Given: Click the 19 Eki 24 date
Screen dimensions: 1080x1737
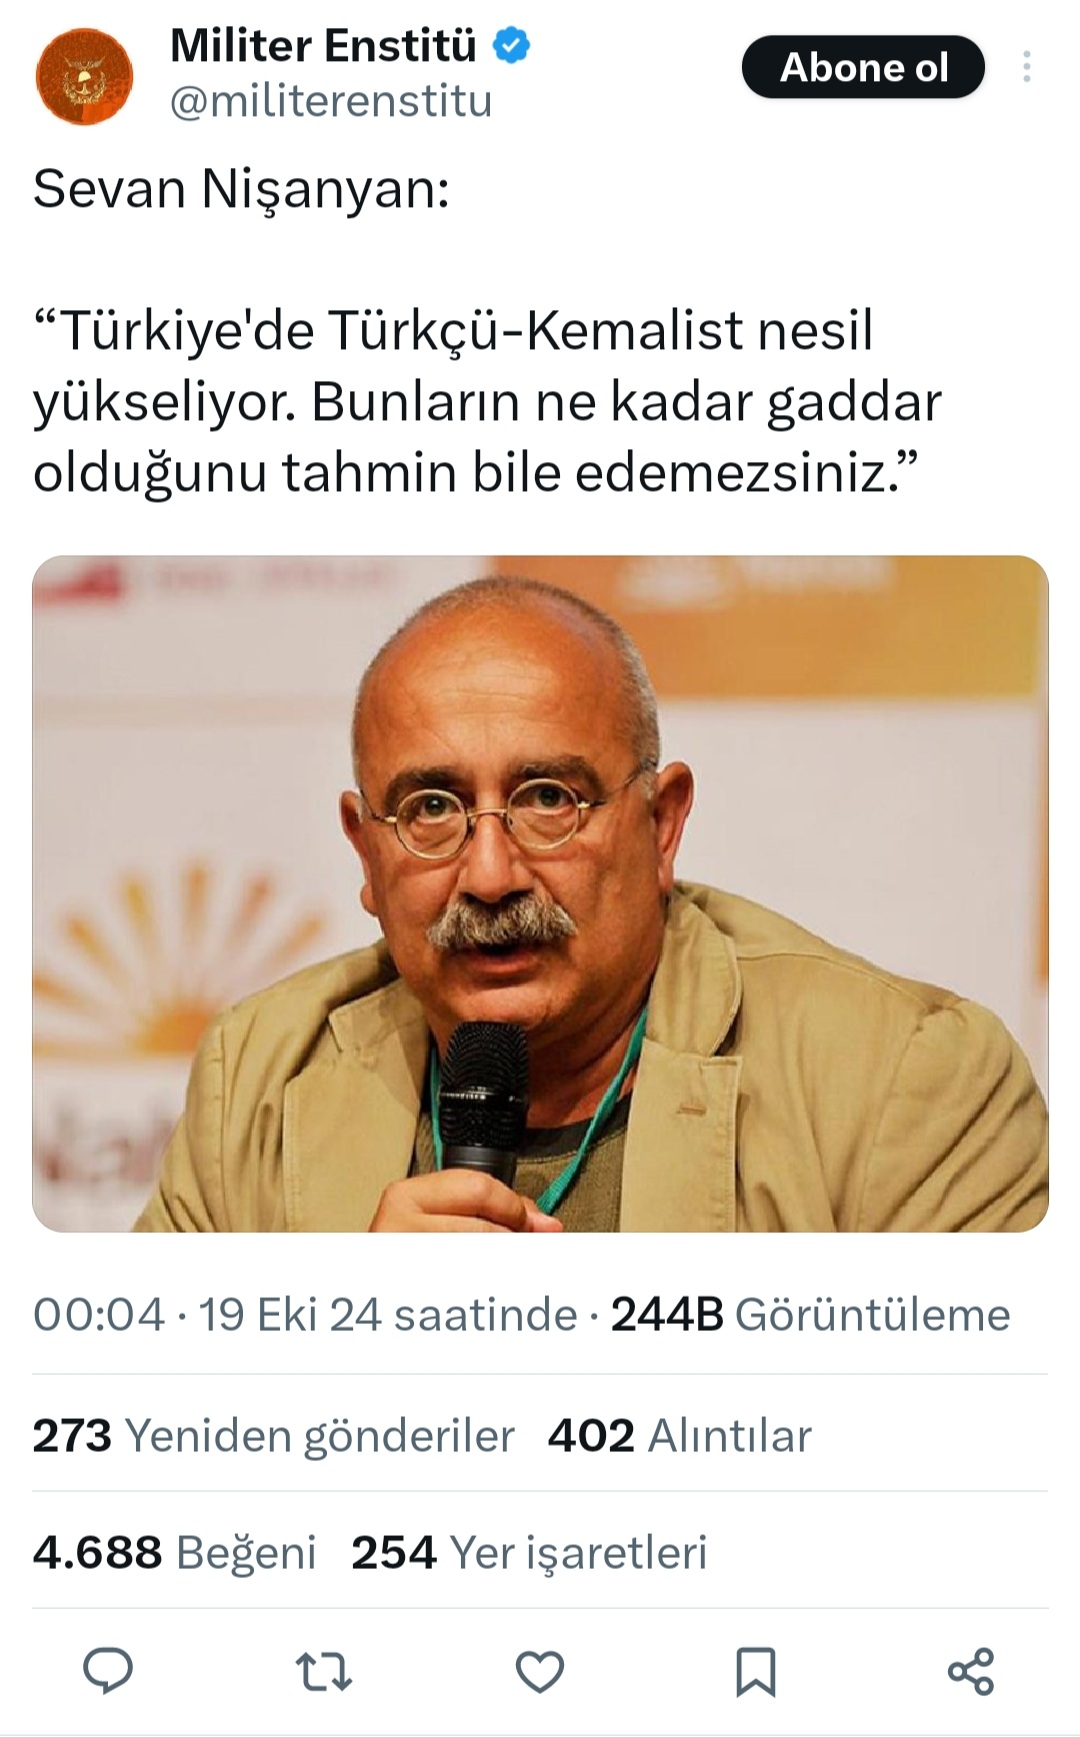Looking at the screenshot, I should tap(290, 1314).
